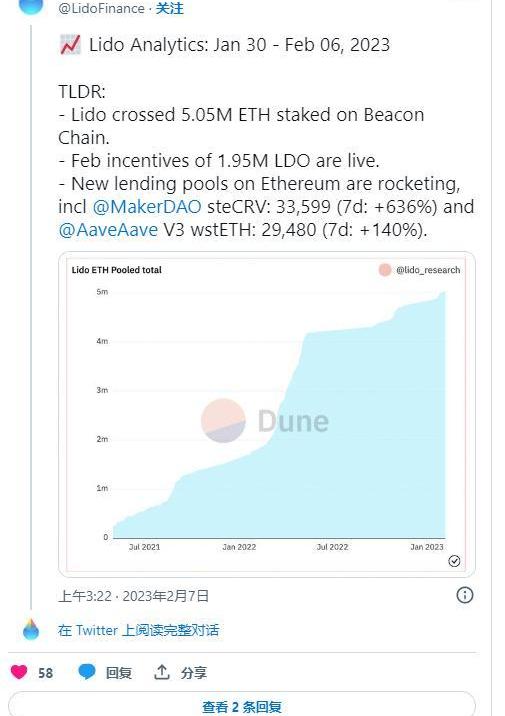Screen dimensions: 505x716
Task: Open 在 Twitter 上阅读完整对话 link
Action: 139,630
